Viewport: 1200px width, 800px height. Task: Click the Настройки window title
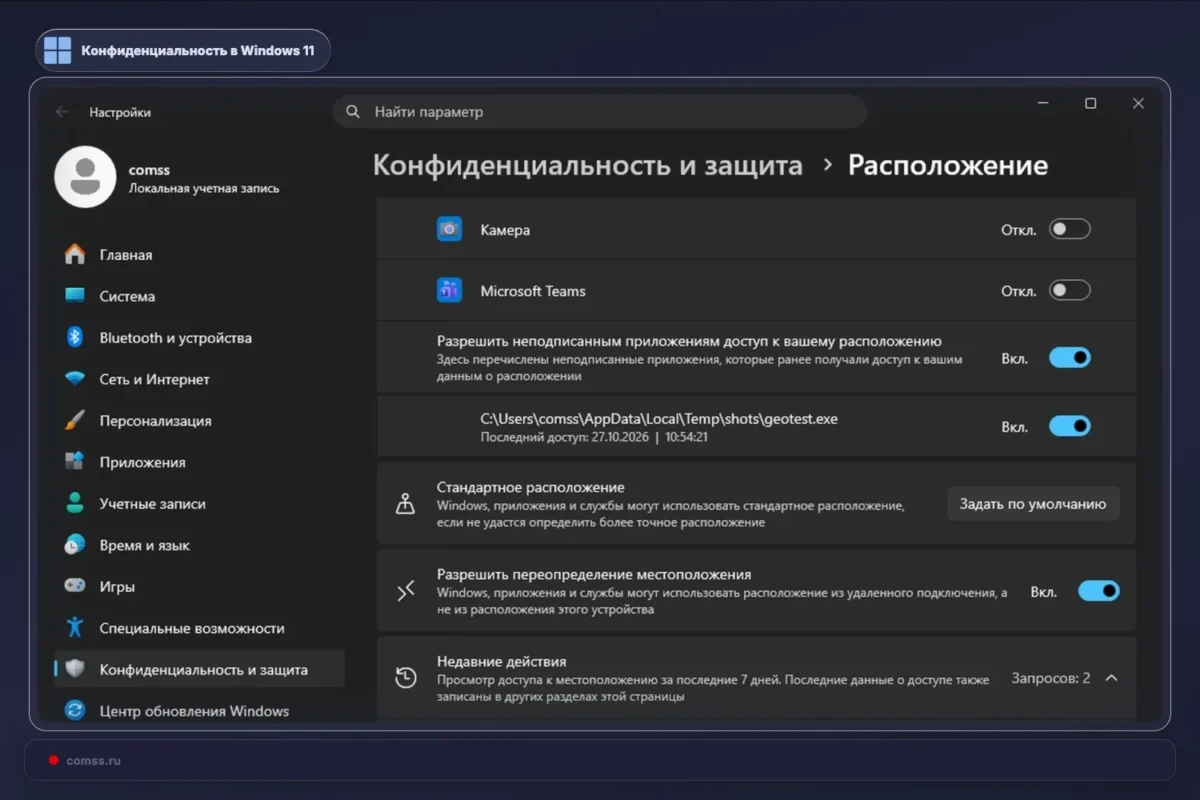click(x=120, y=112)
